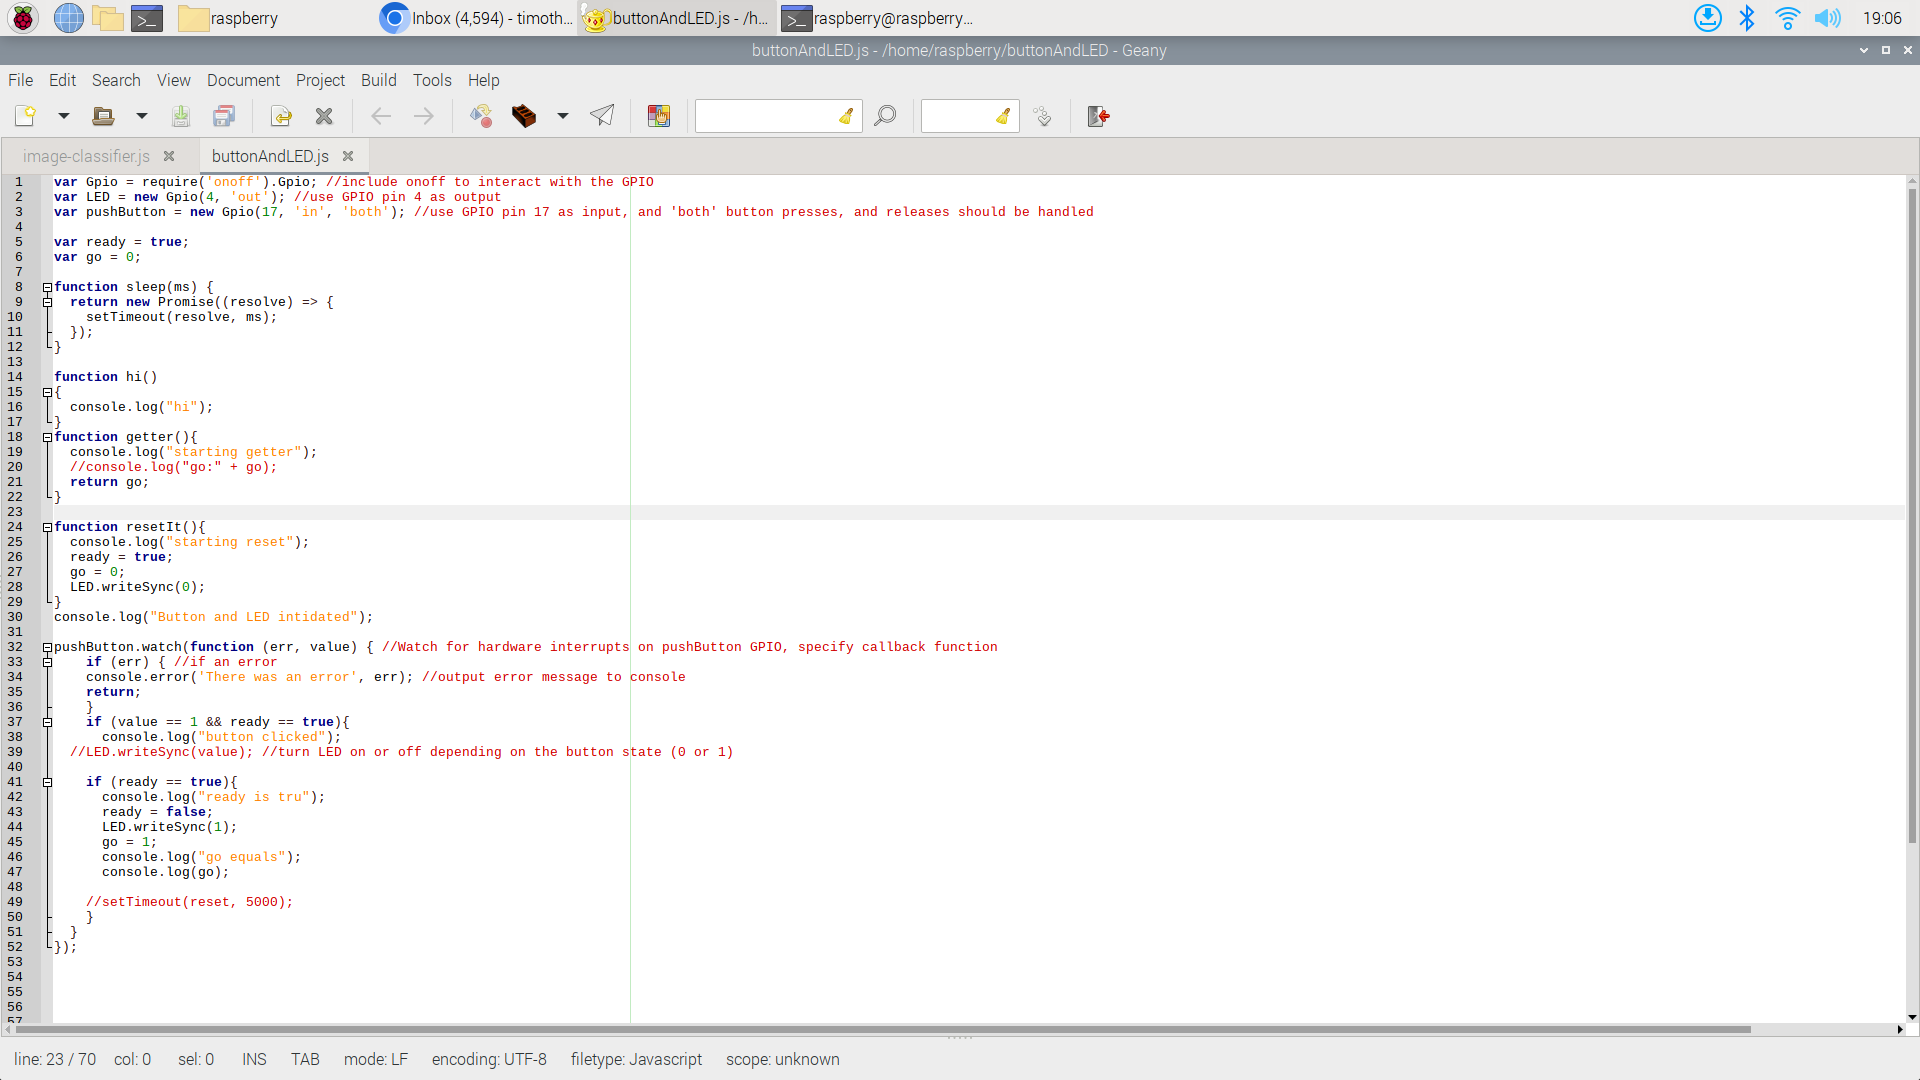Click the scroll right arrow of the editor
Screen dimensions: 1920x1080
(1900, 1029)
